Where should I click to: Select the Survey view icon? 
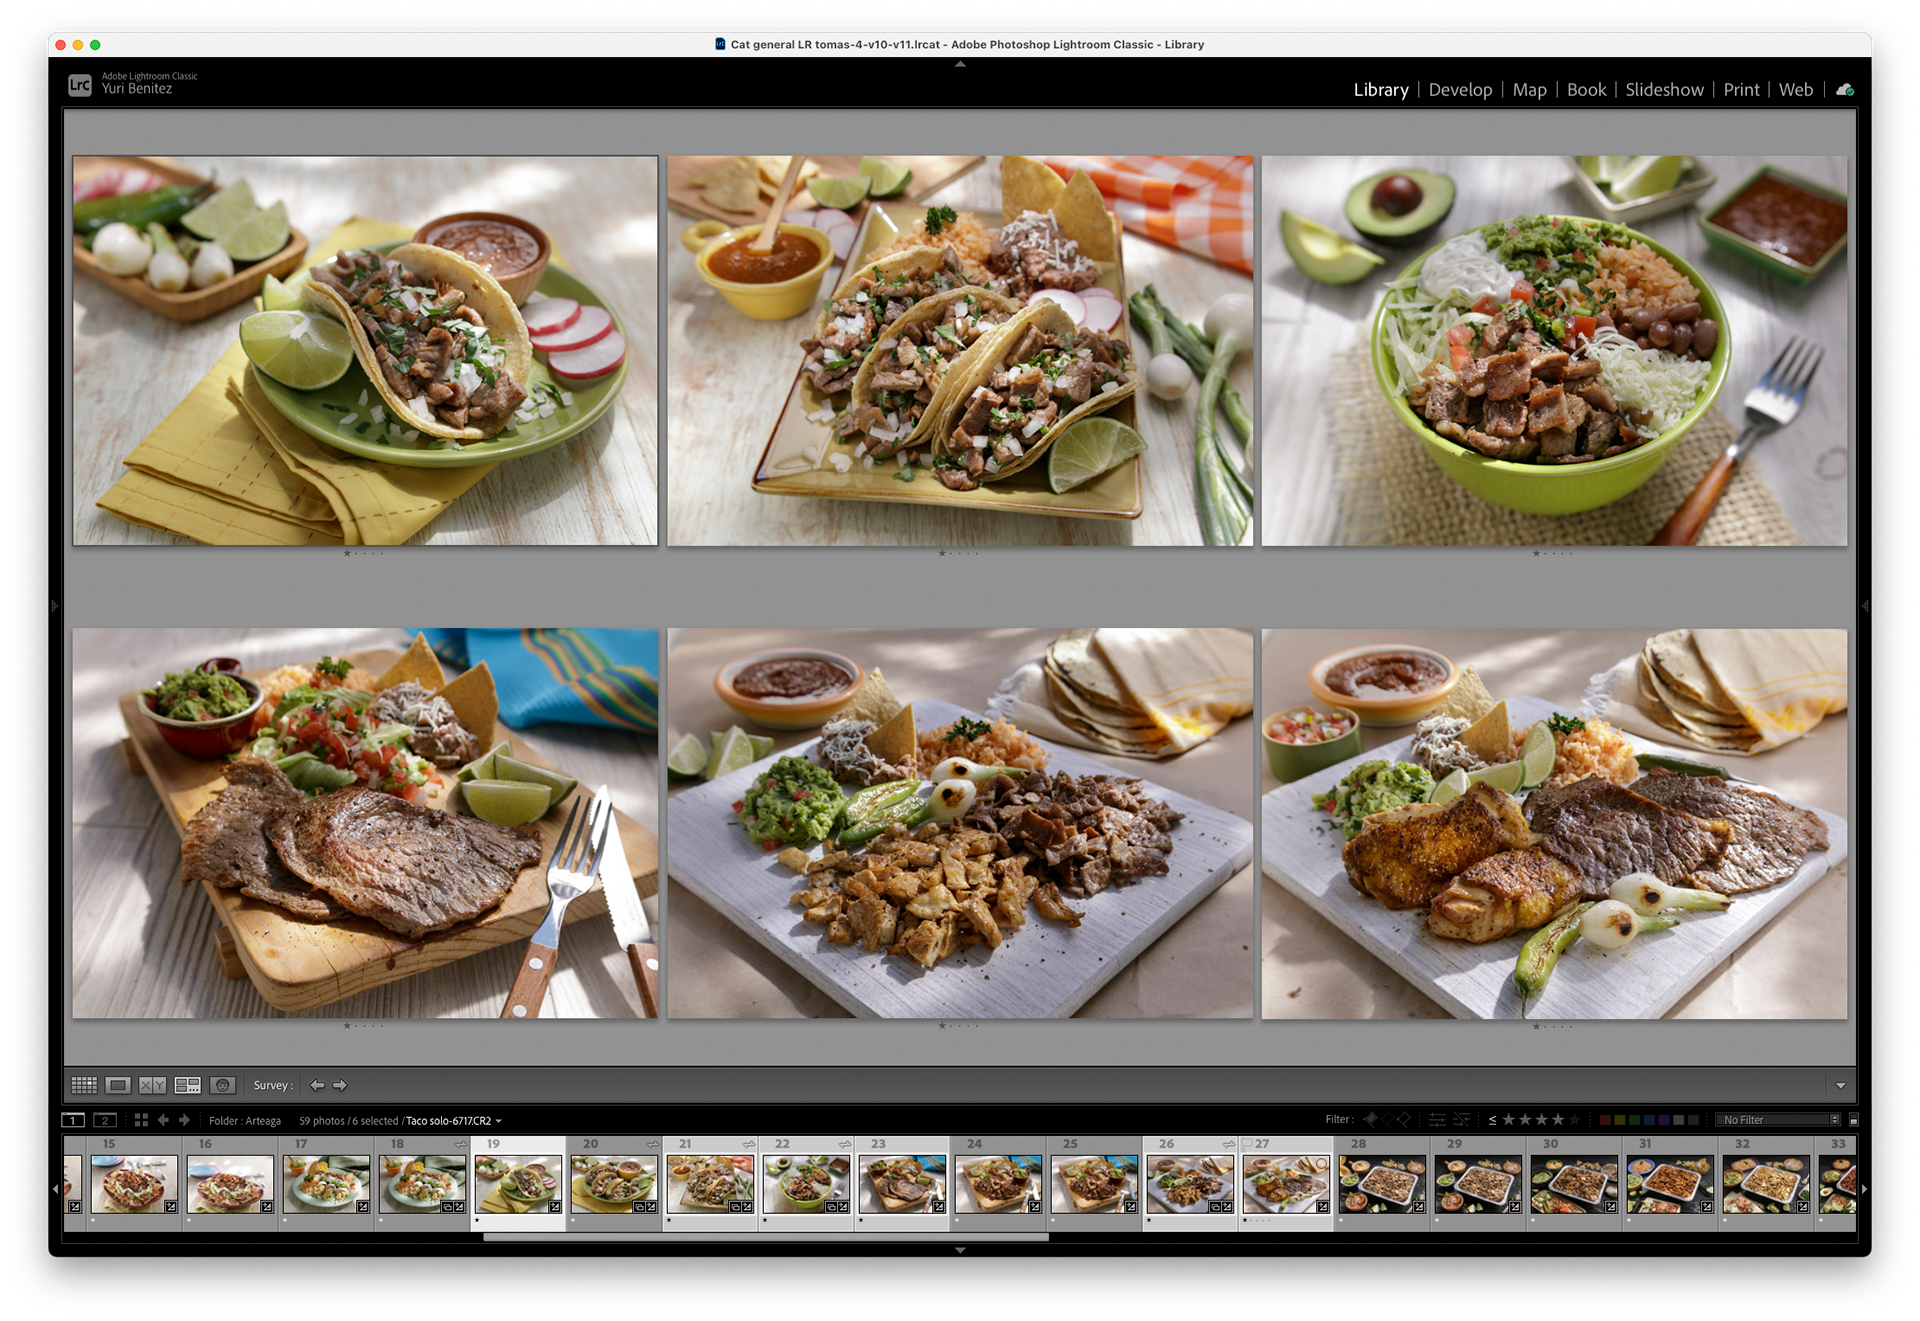[x=187, y=1085]
